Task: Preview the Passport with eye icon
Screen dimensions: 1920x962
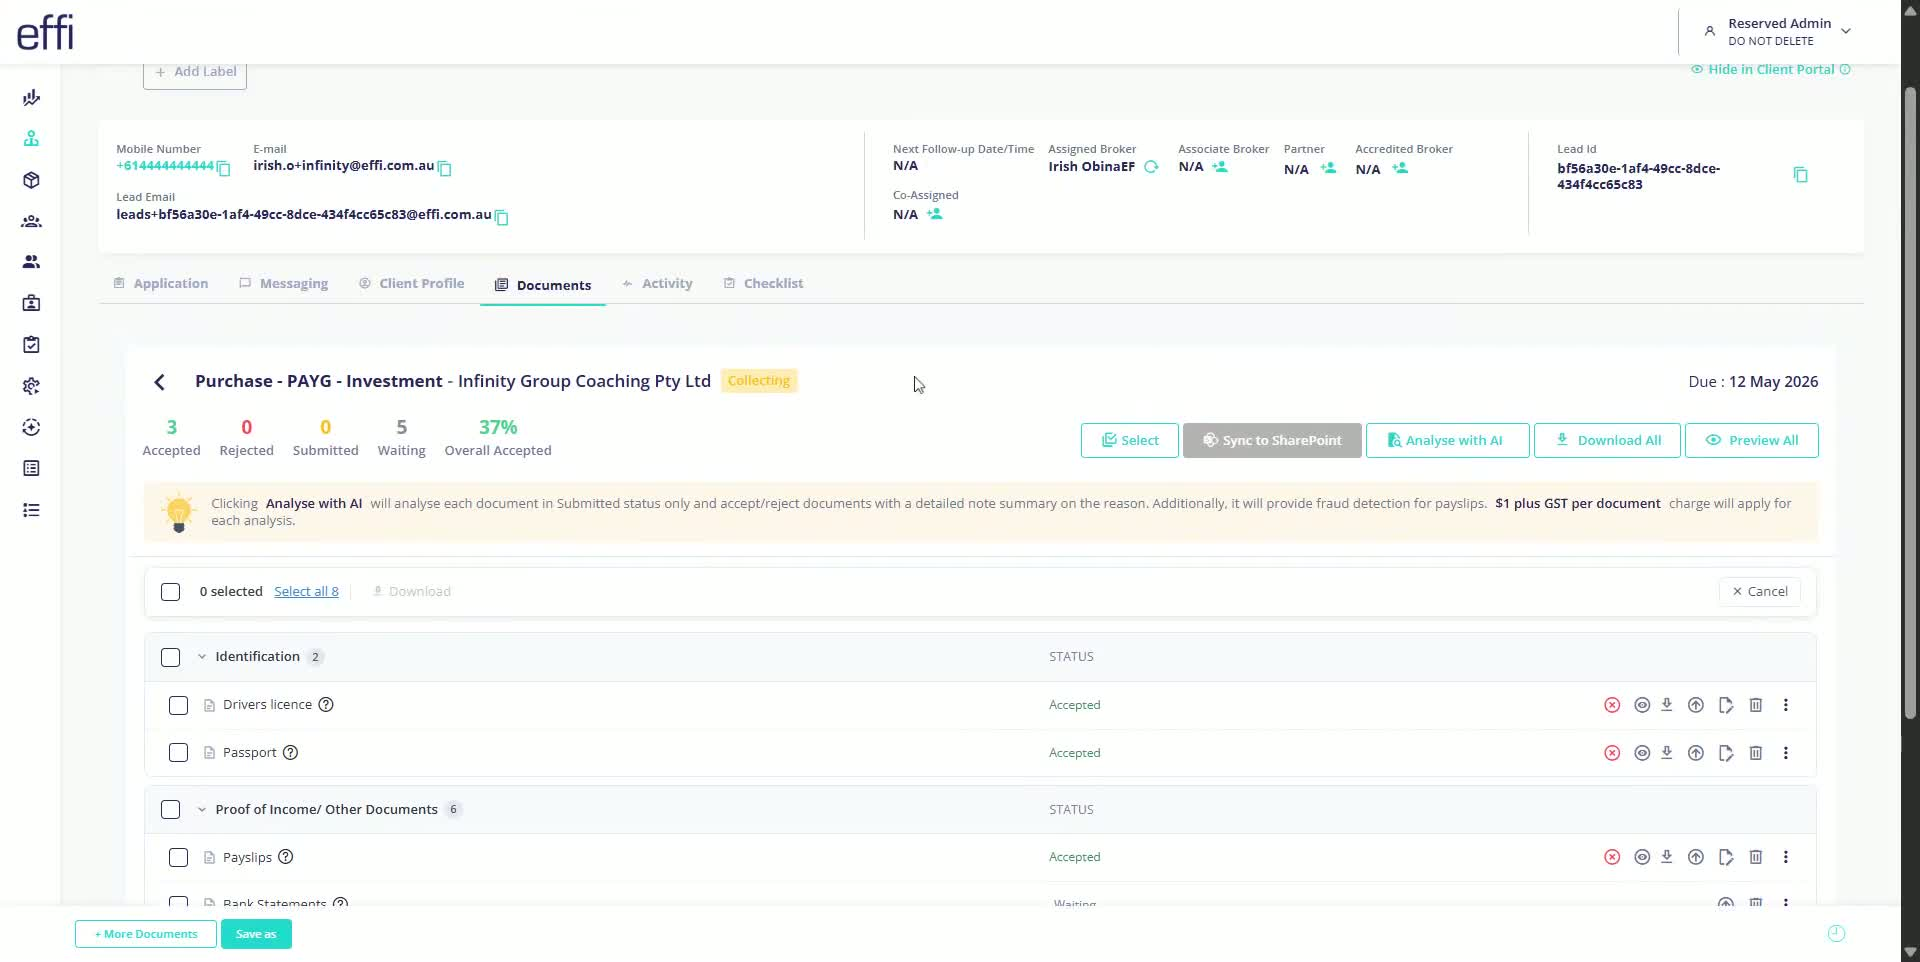Action: coord(1642,753)
